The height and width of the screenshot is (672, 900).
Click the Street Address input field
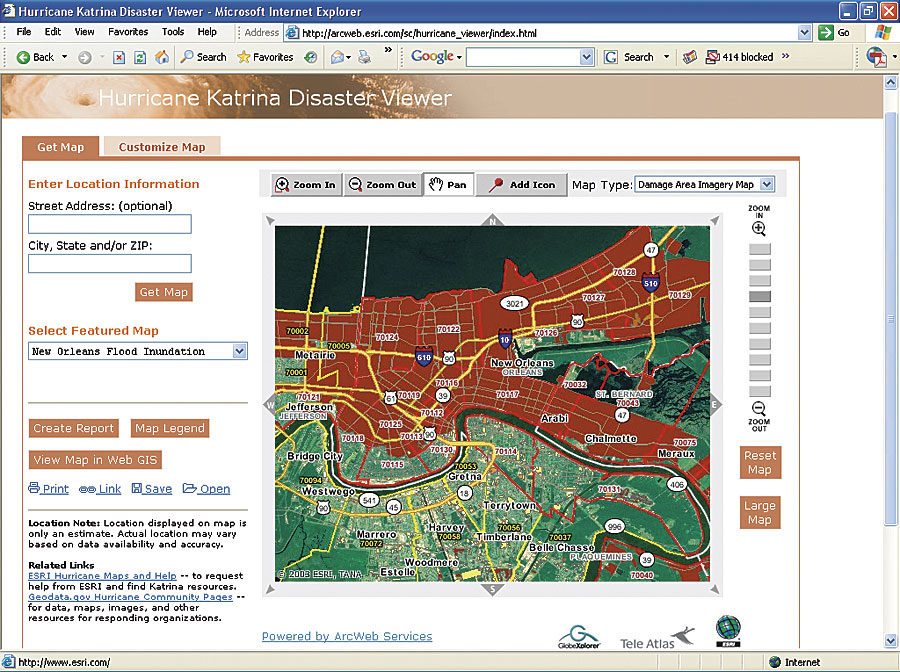coord(110,224)
